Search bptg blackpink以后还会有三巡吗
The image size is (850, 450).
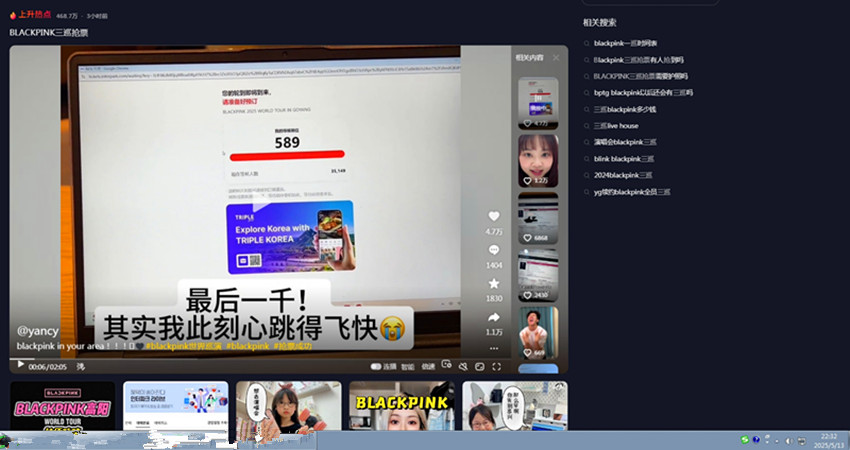pyautogui.click(x=643, y=93)
